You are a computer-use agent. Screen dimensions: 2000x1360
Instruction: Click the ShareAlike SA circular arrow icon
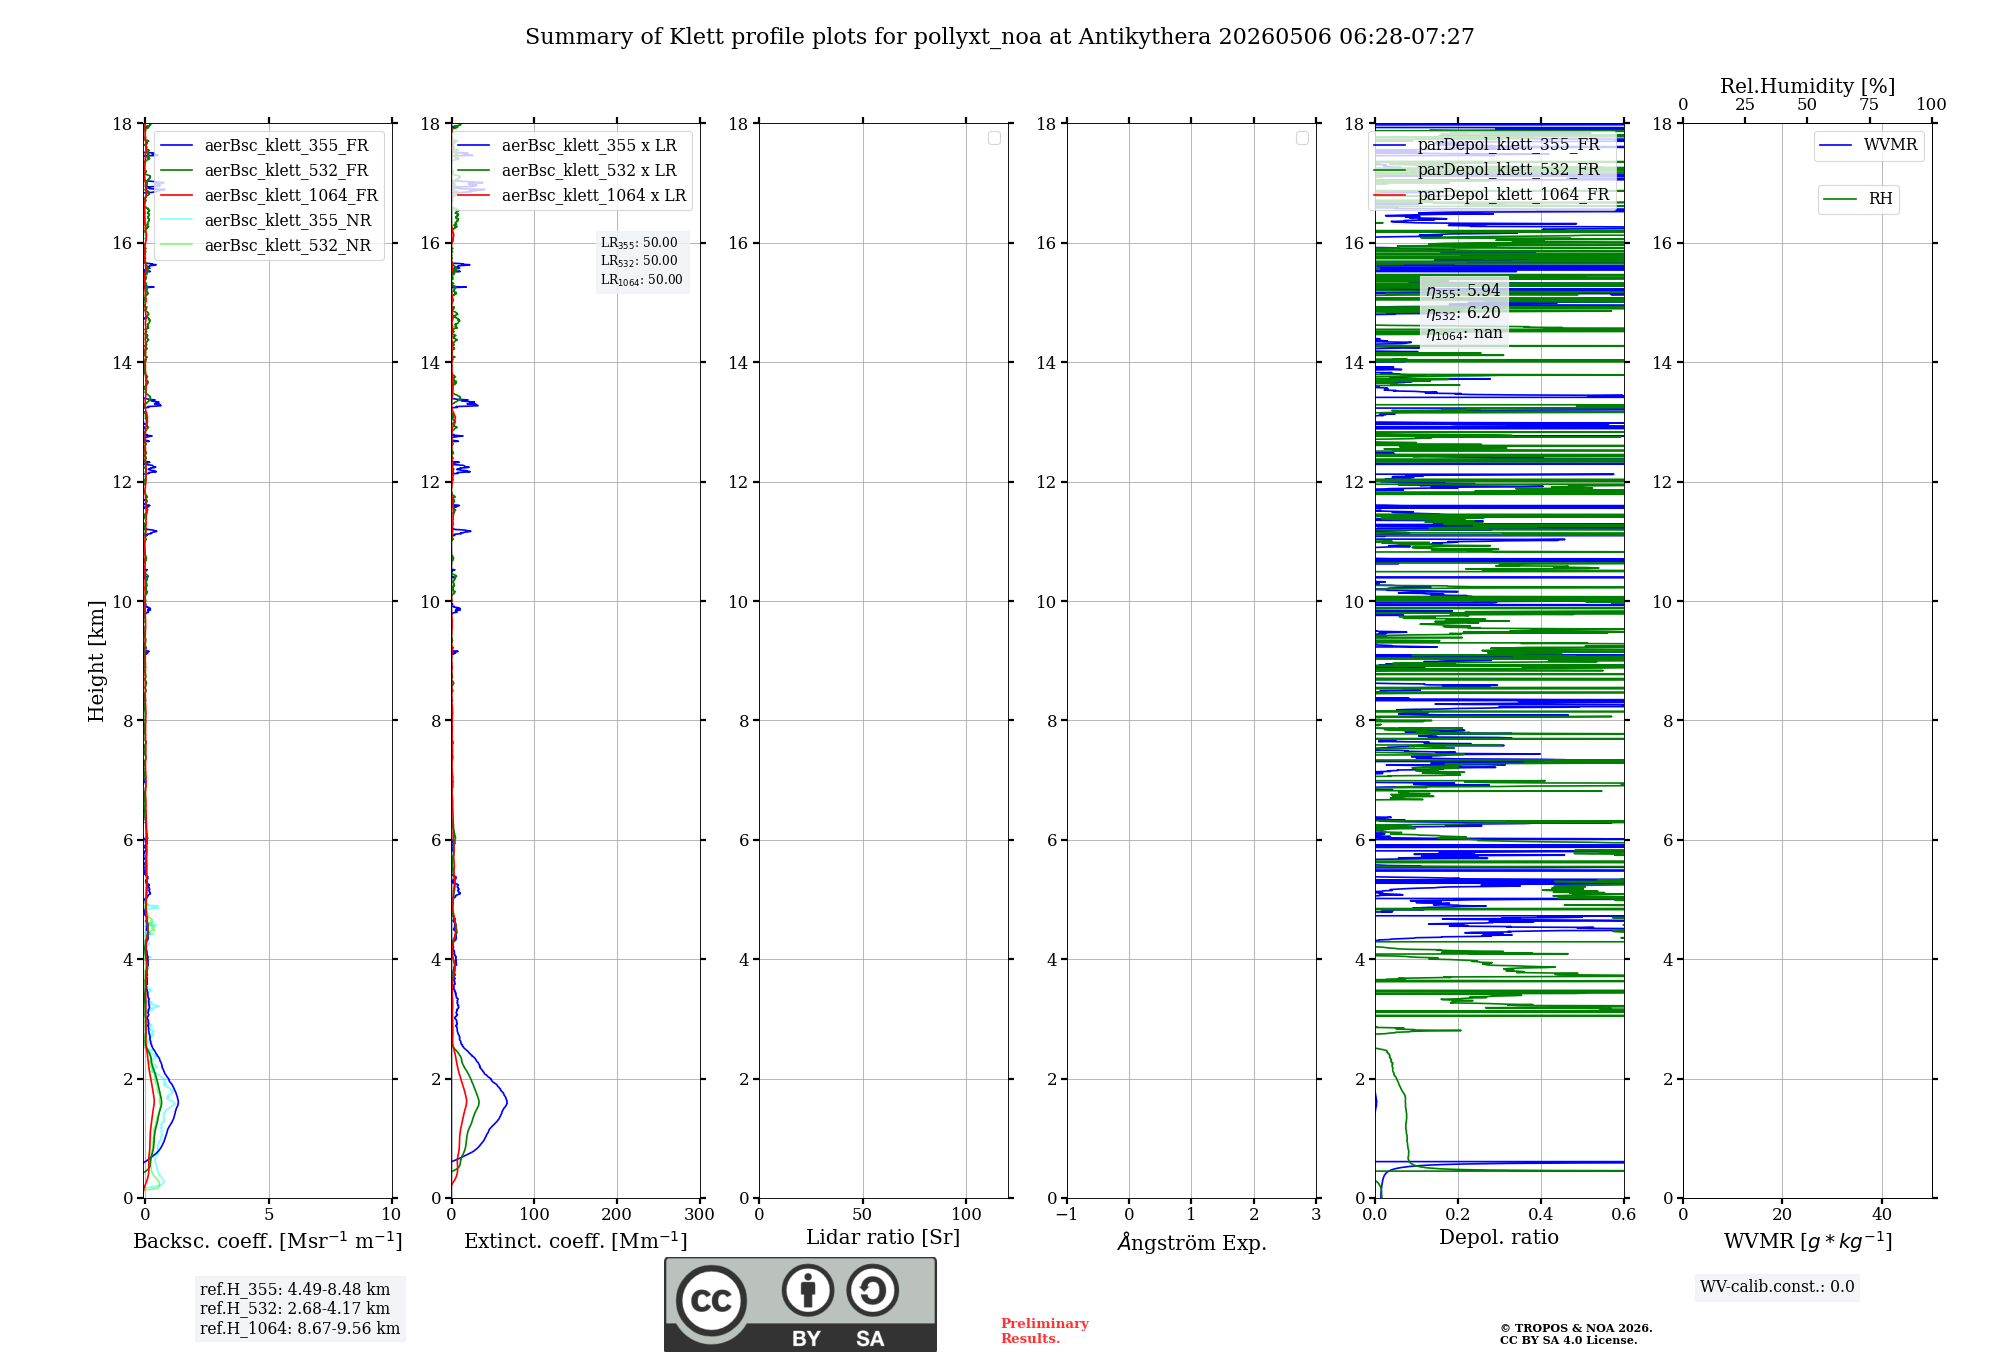[x=872, y=1290]
